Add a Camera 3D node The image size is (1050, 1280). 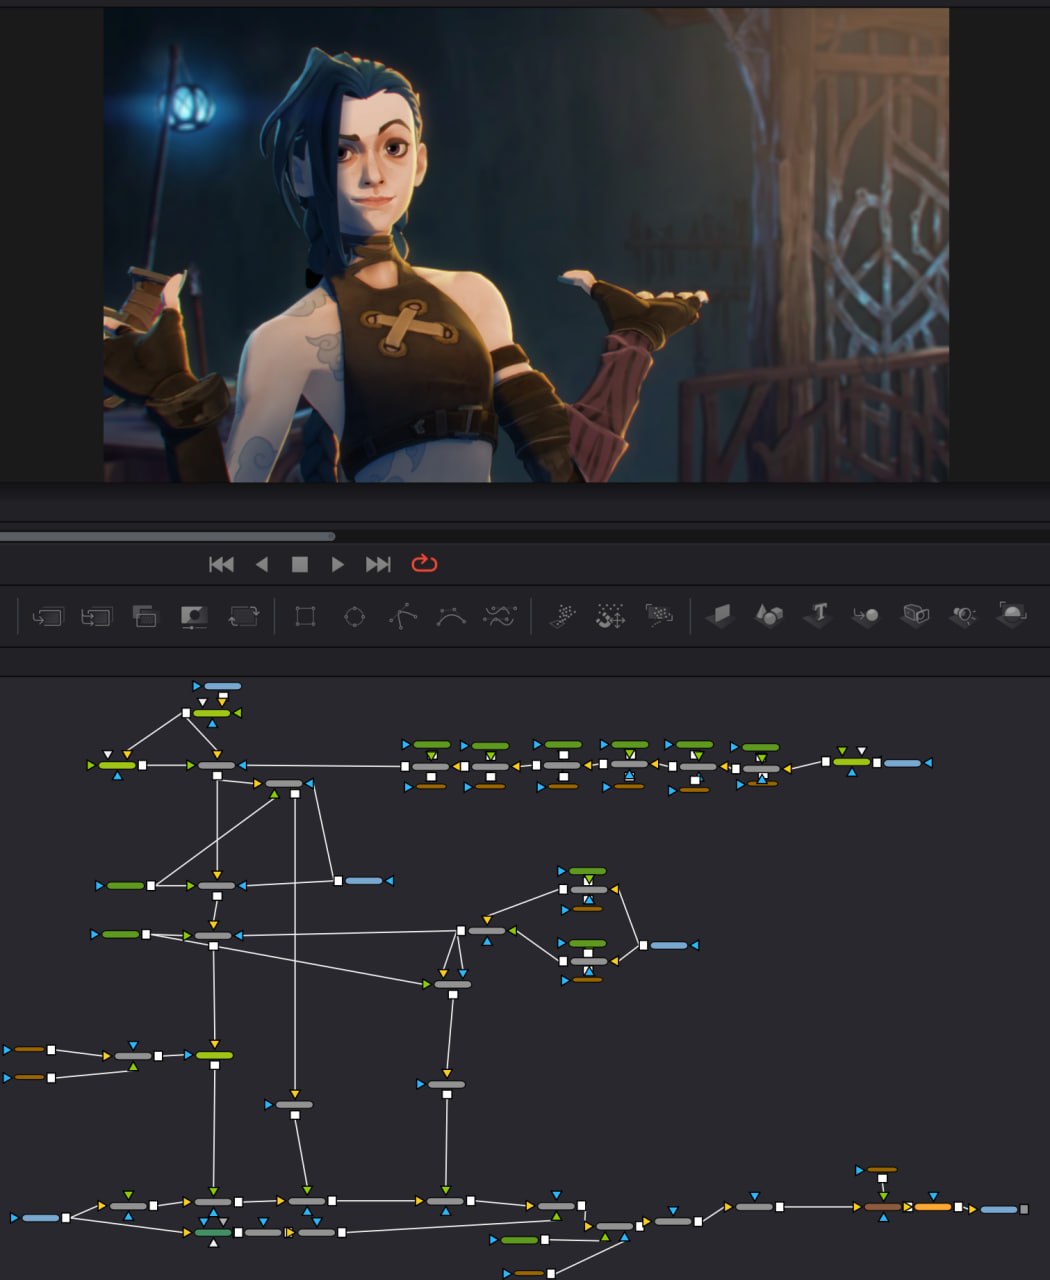coord(915,616)
